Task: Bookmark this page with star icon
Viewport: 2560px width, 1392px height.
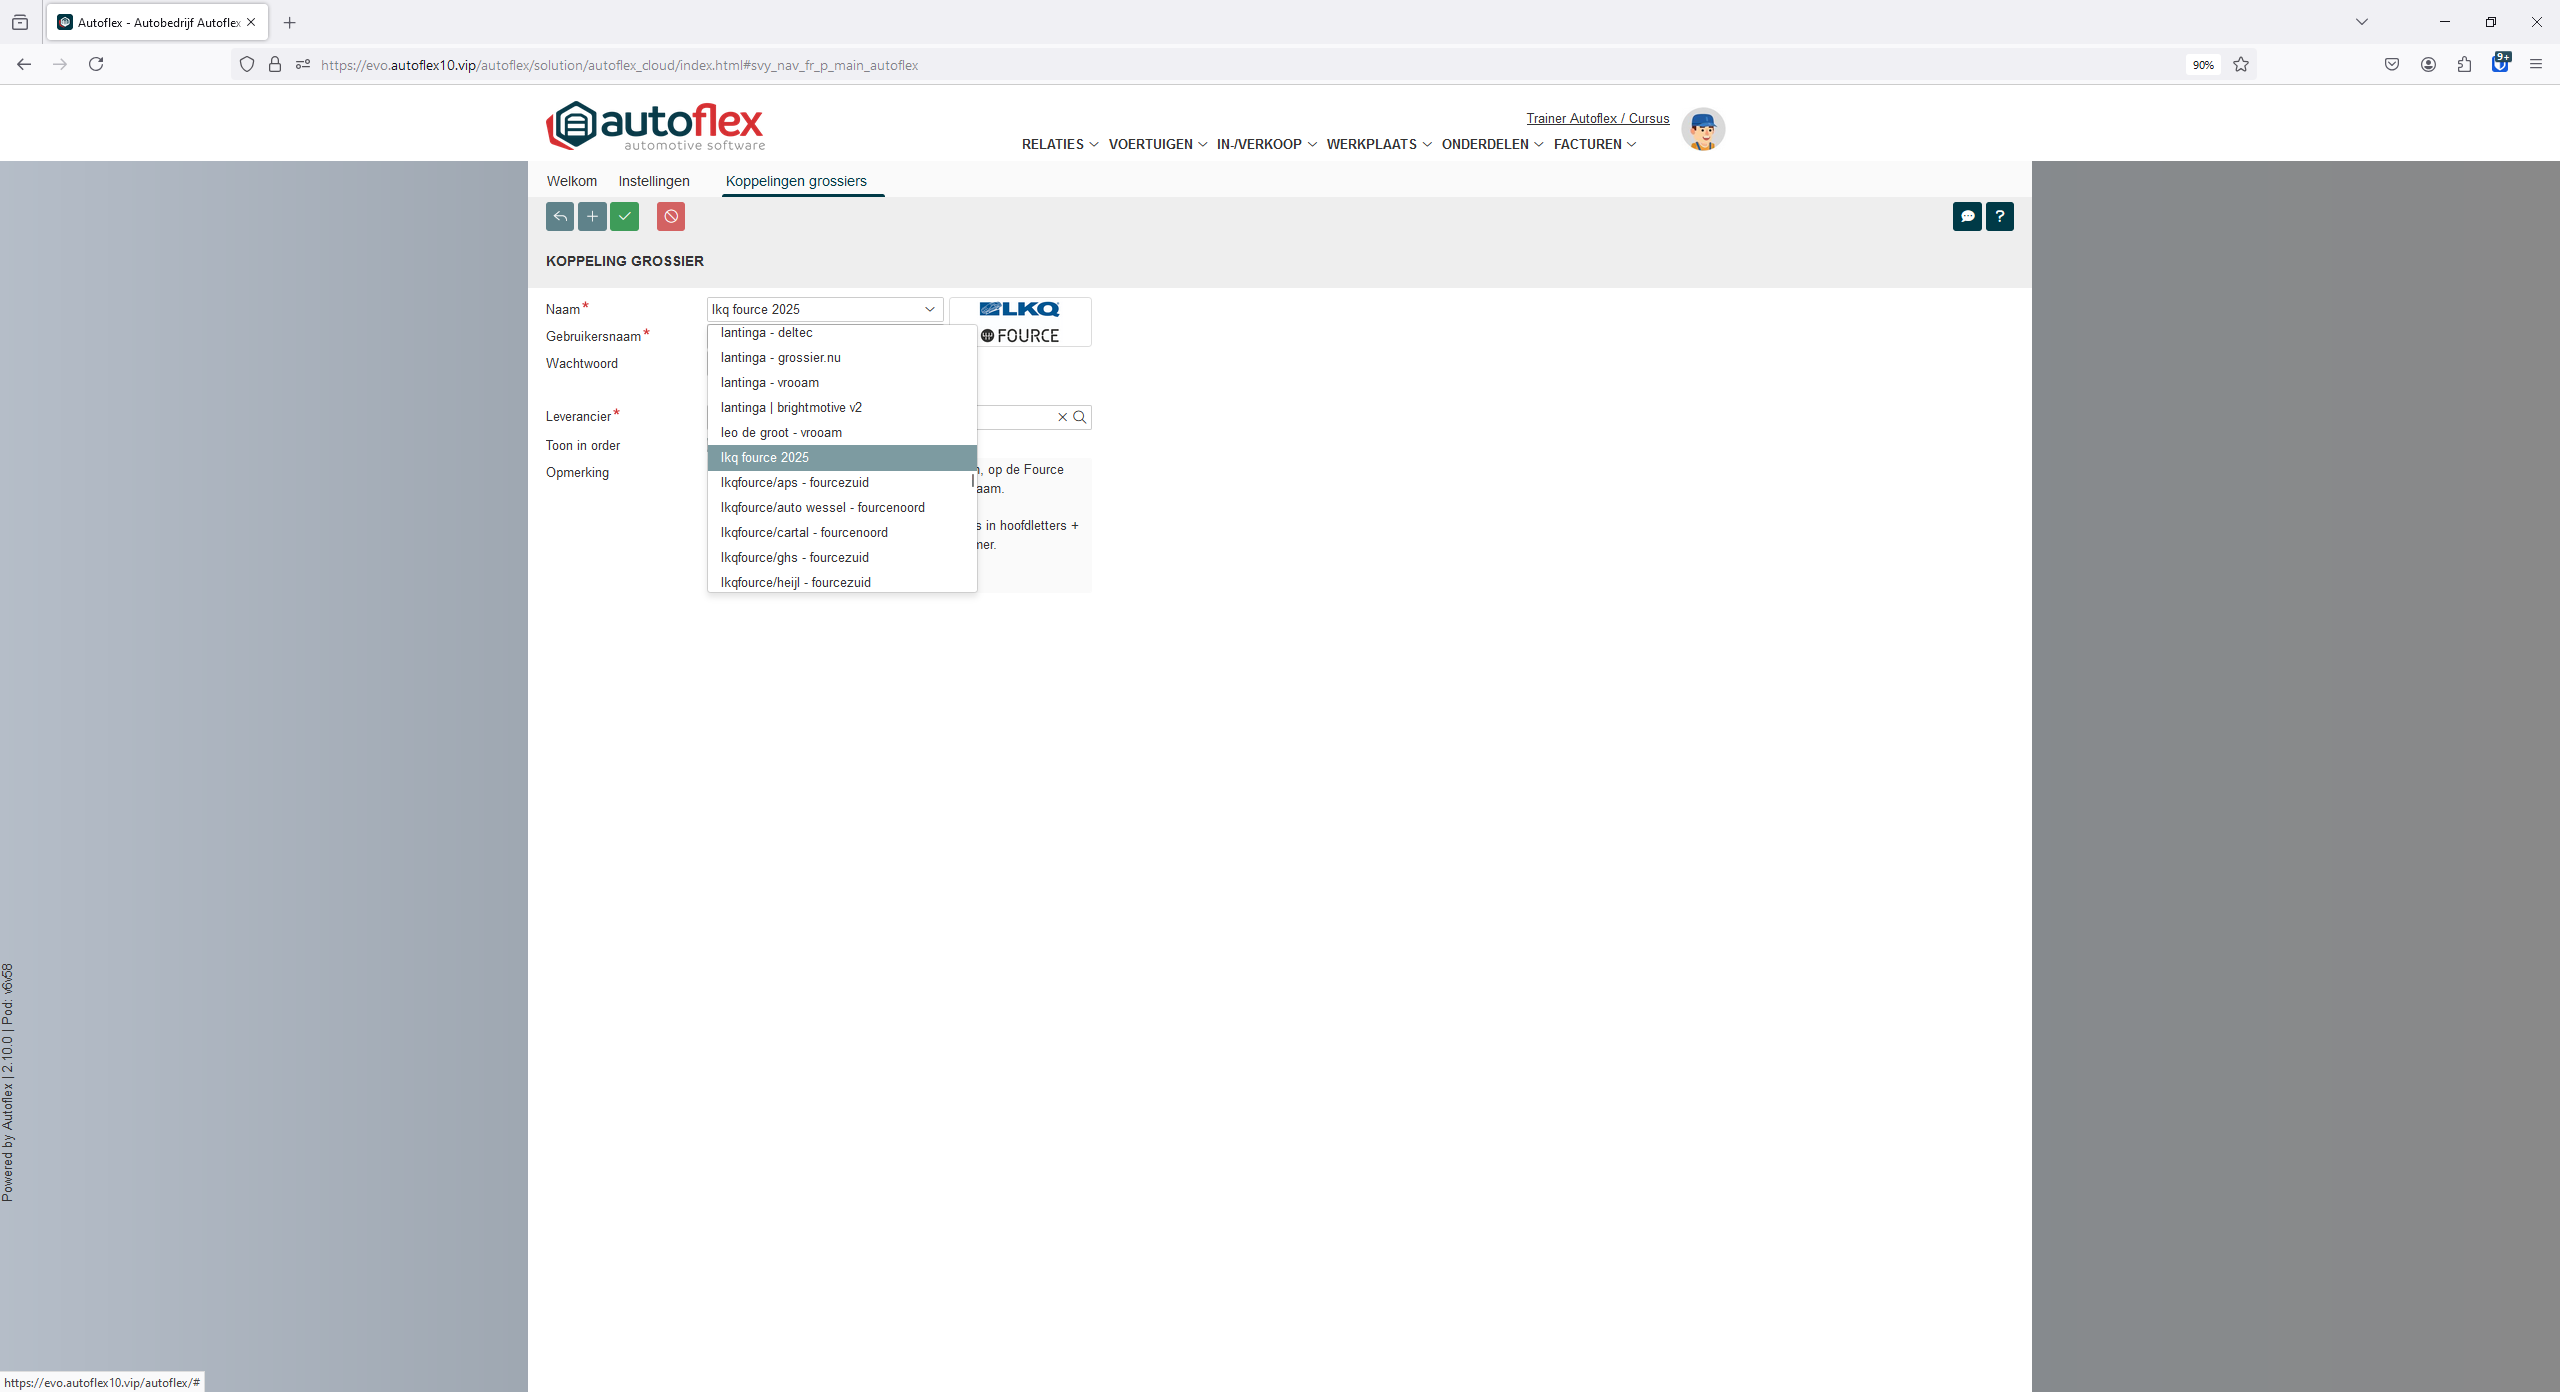Action: pyautogui.click(x=2241, y=65)
